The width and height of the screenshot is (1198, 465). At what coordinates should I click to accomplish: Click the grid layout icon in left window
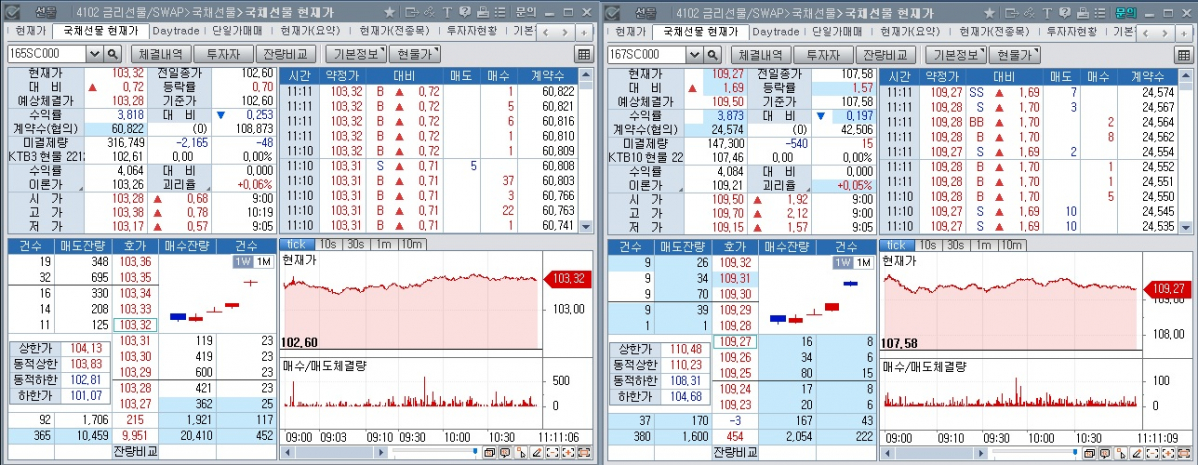pyautogui.click(x=583, y=54)
